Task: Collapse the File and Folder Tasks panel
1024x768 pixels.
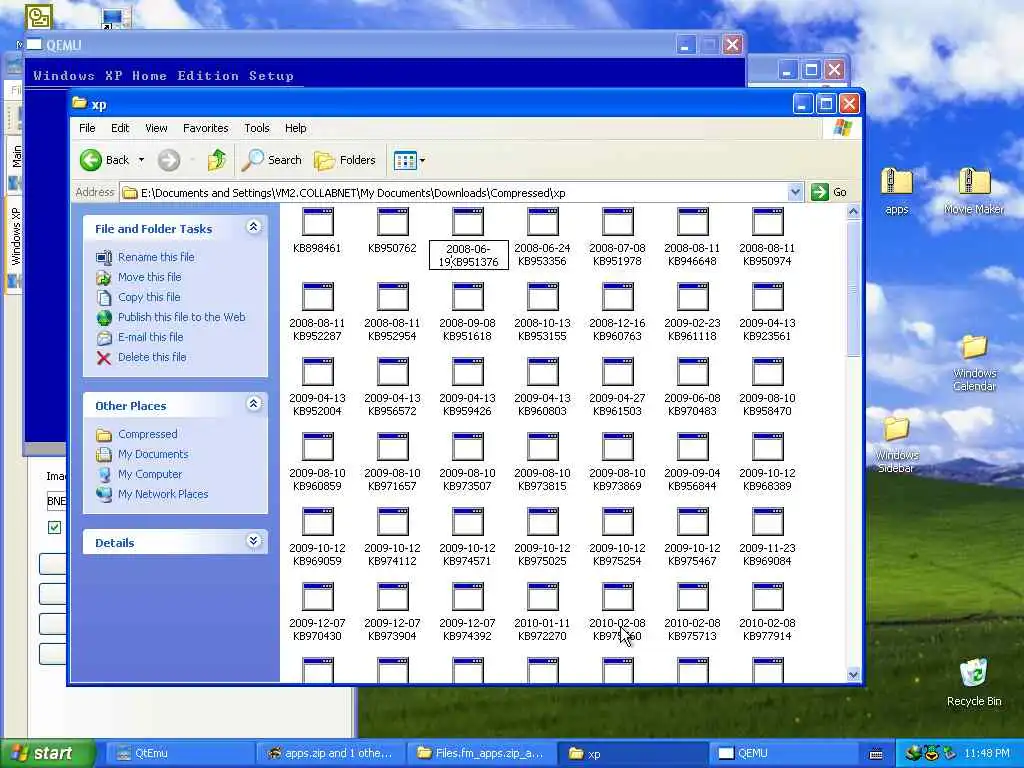Action: 253,227
